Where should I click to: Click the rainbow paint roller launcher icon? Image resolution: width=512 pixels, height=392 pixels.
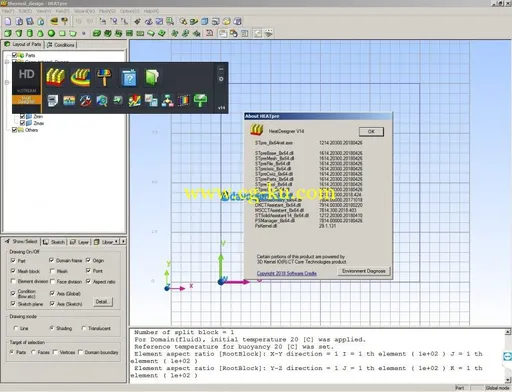coord(104,77)
